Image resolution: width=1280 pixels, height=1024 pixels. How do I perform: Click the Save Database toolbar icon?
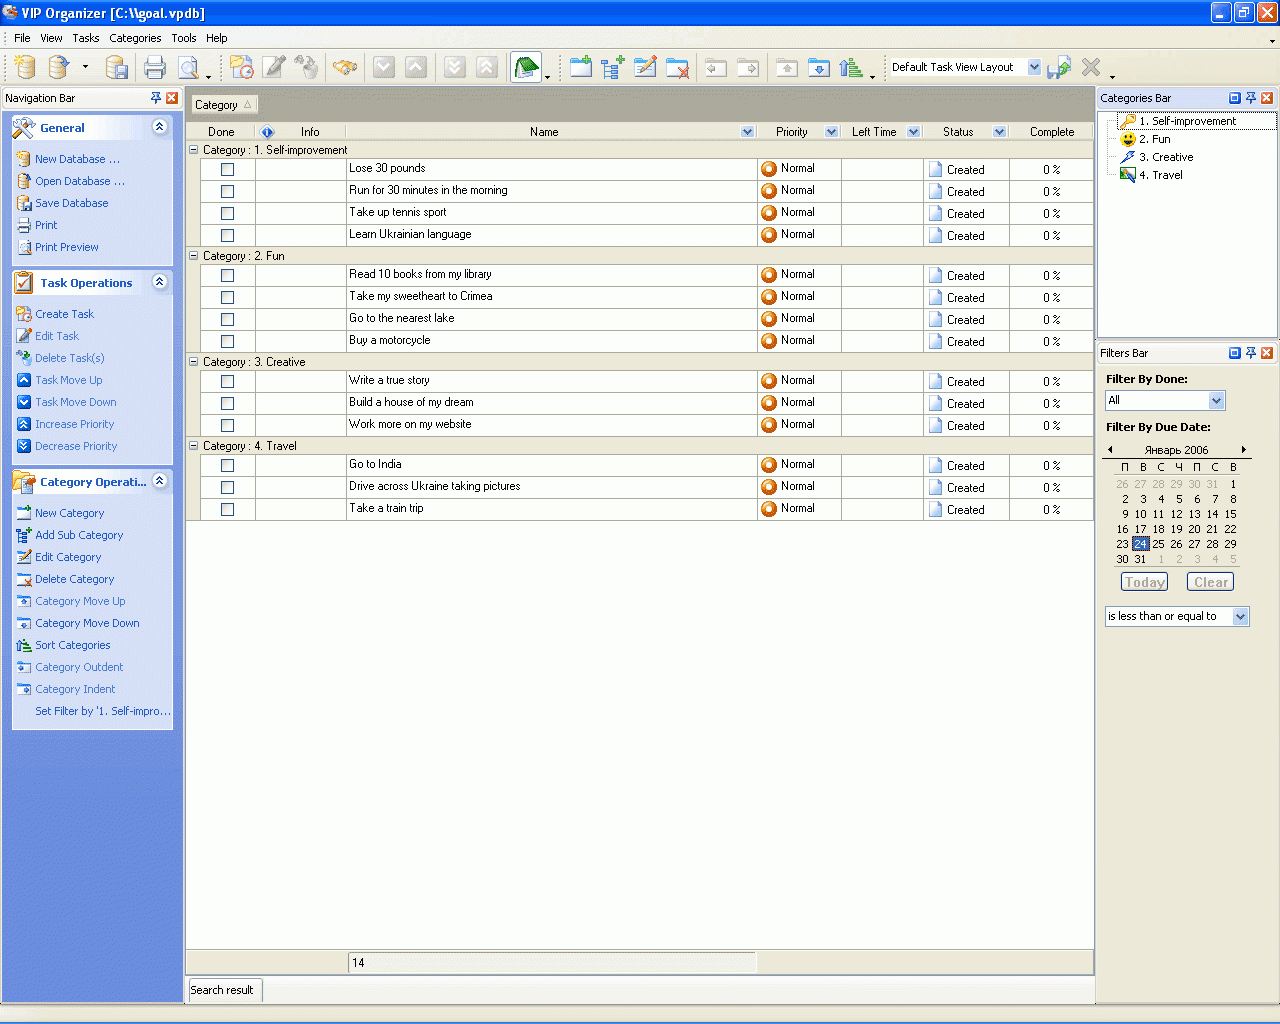click(x=117, y=67)
